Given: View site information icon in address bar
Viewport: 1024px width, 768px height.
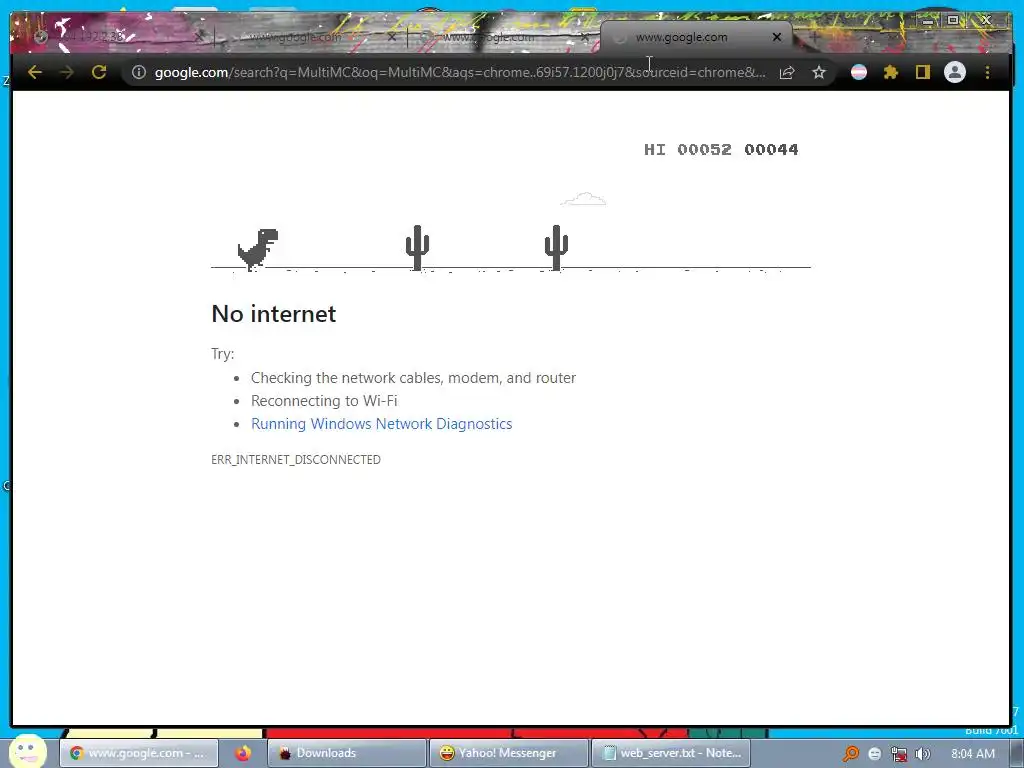Looking at the screenshot, I should pos(138,72).
